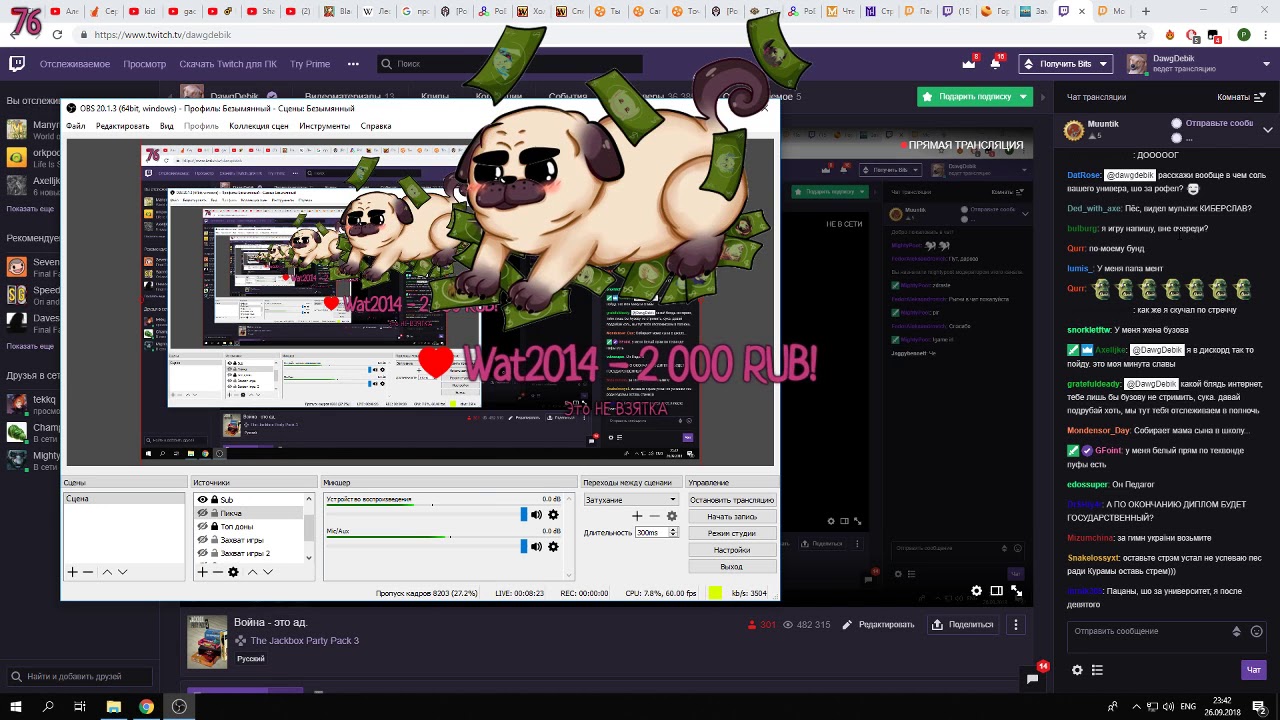1280x720 pixels.
Task: Open source properties gear in Sources panel
Action: coord(233,572)
